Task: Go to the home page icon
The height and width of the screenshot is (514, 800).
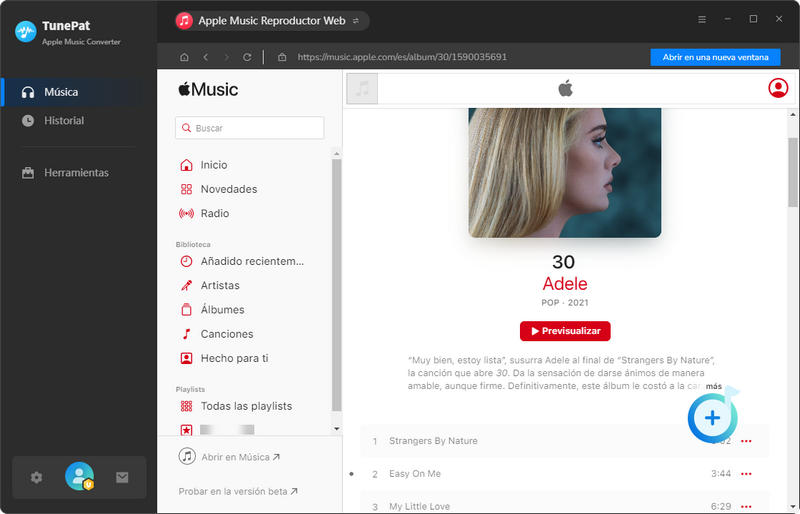Action: [x=183, y=57]
